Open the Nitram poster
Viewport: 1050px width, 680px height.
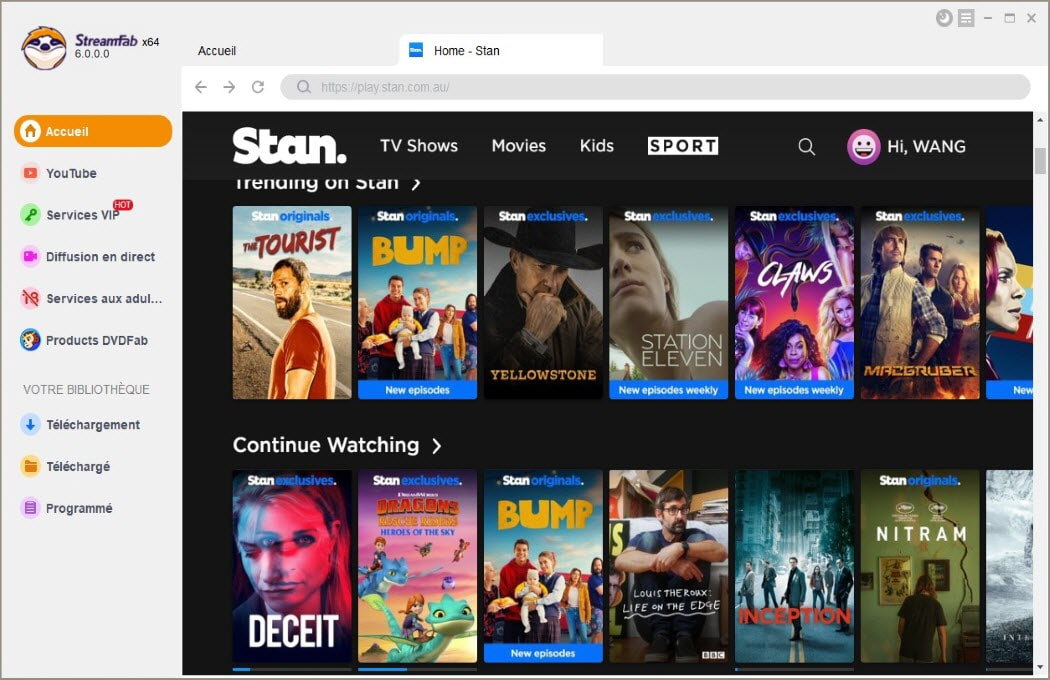[920, 566]
